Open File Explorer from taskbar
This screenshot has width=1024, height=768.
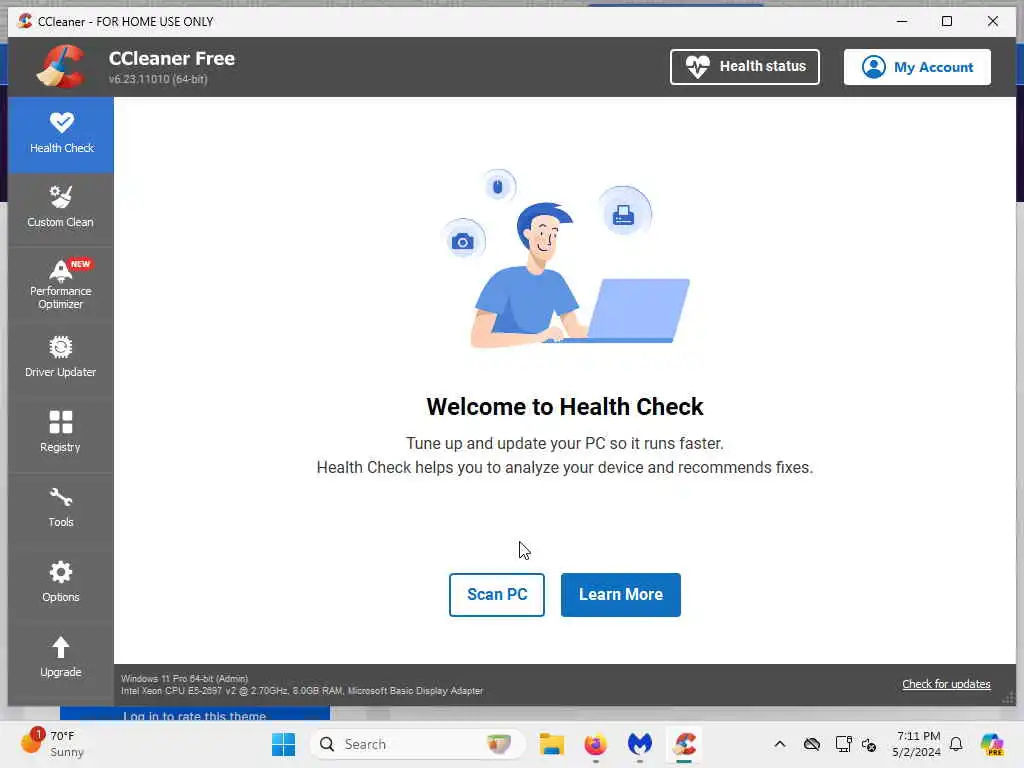(x=551, y=744)
